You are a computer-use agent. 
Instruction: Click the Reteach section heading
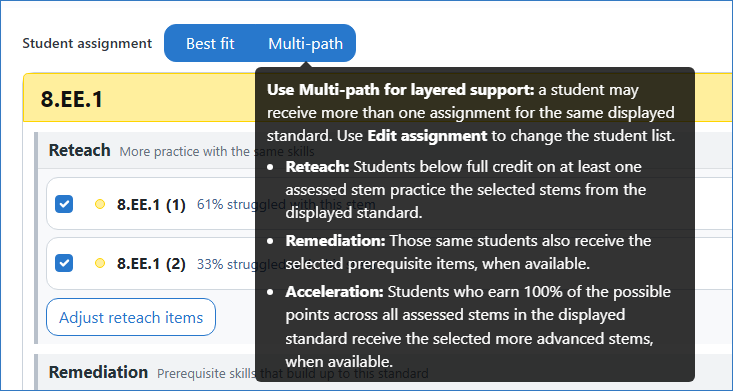[x=79, y=151]
